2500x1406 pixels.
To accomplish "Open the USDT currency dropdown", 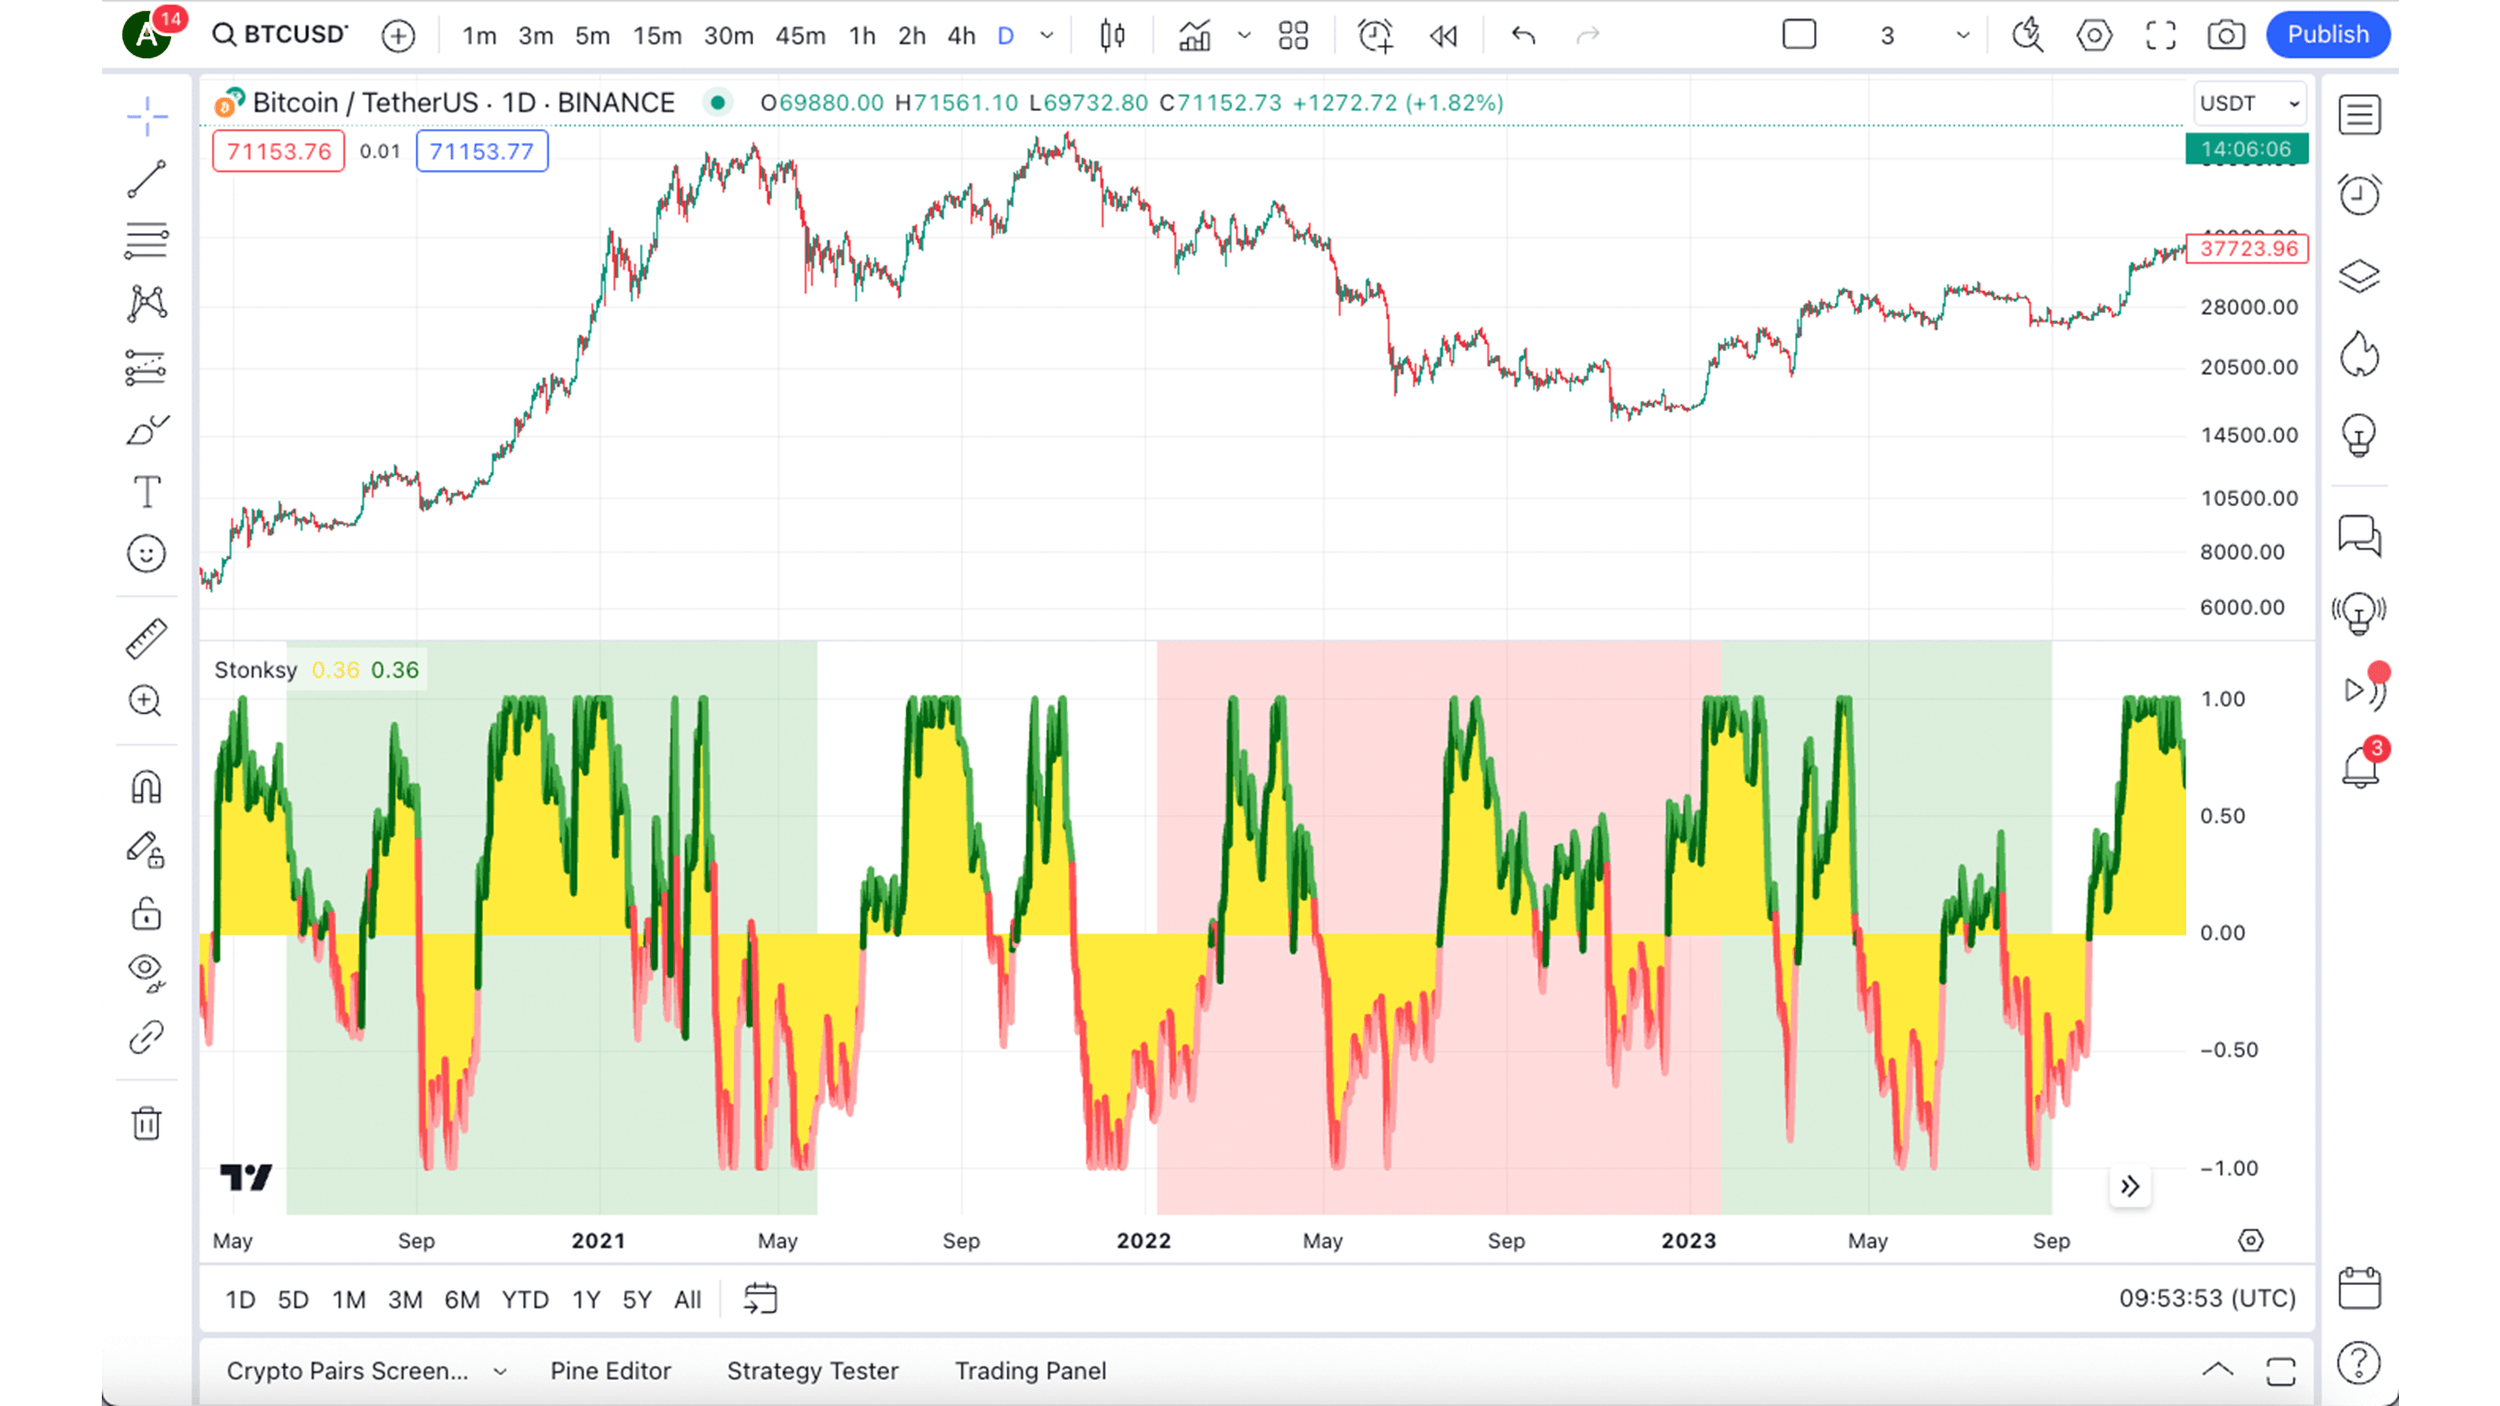I will pyautogui.click(x=2250, y=103).
